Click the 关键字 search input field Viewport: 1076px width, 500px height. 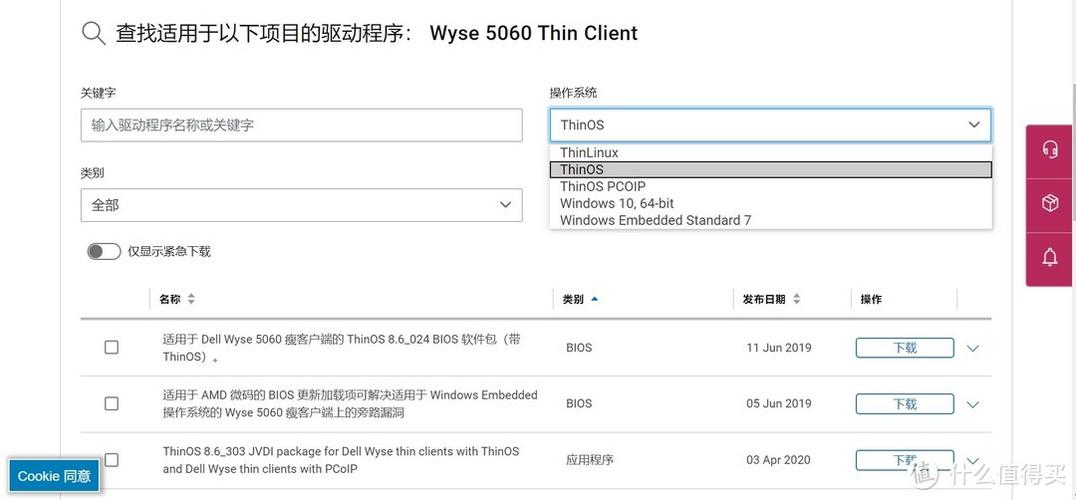[x=301, y=125]
